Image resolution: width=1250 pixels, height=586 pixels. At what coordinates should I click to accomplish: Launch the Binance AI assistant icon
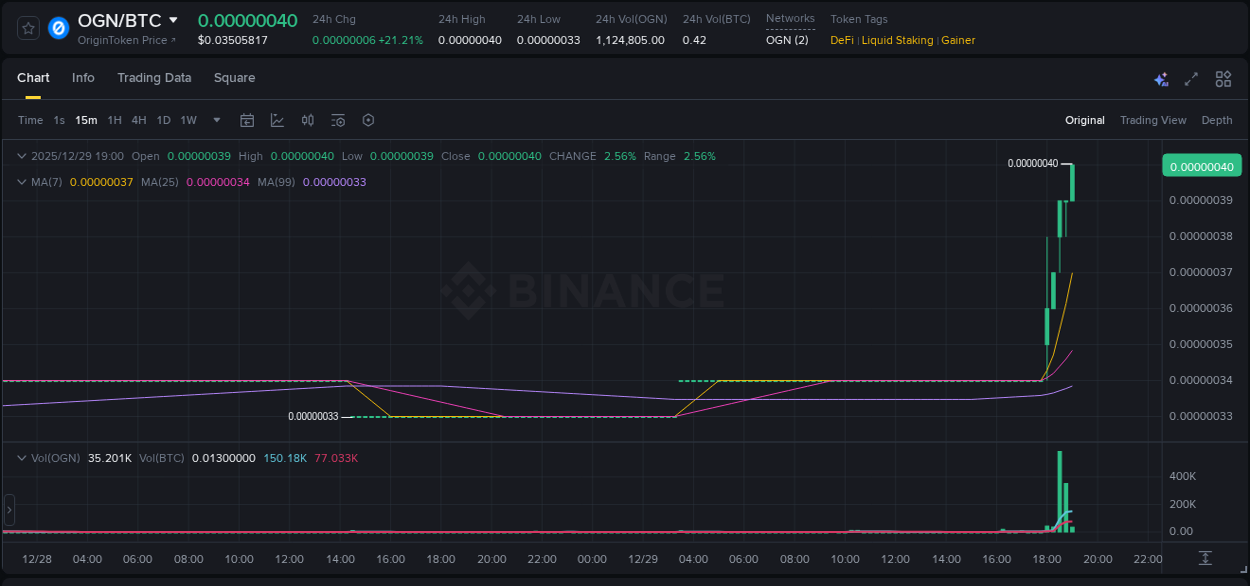1160,78
